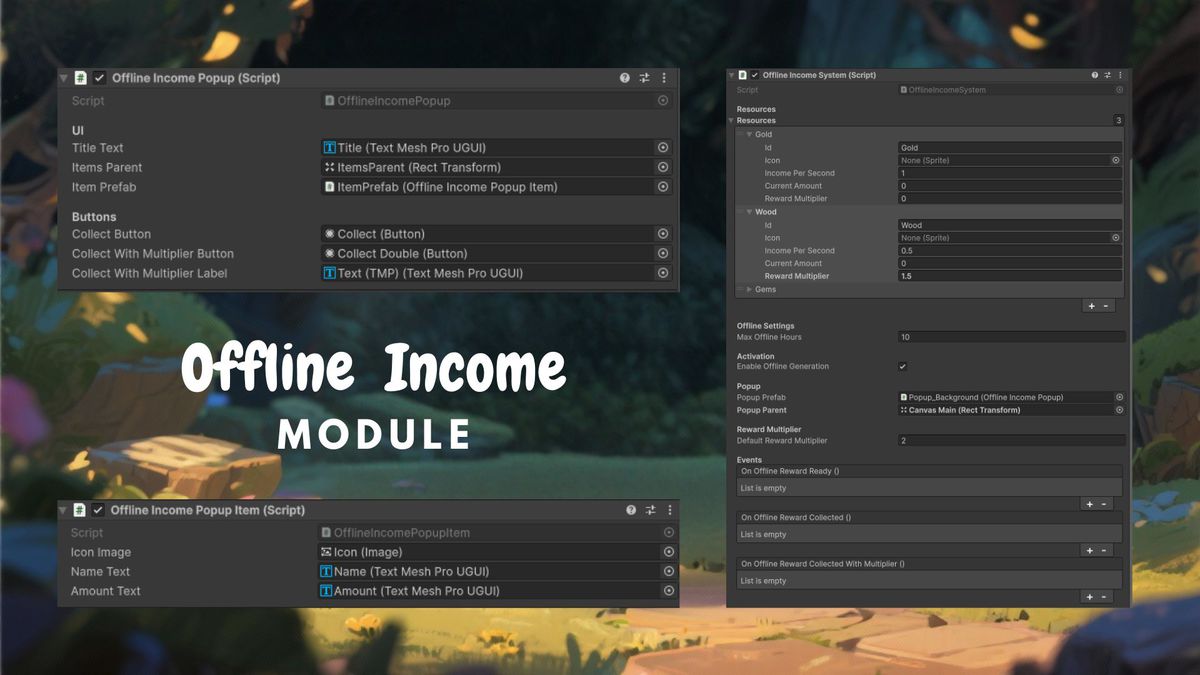Toggle the Offline Income Popup Item component checkbox

click(x=97, y=509)
